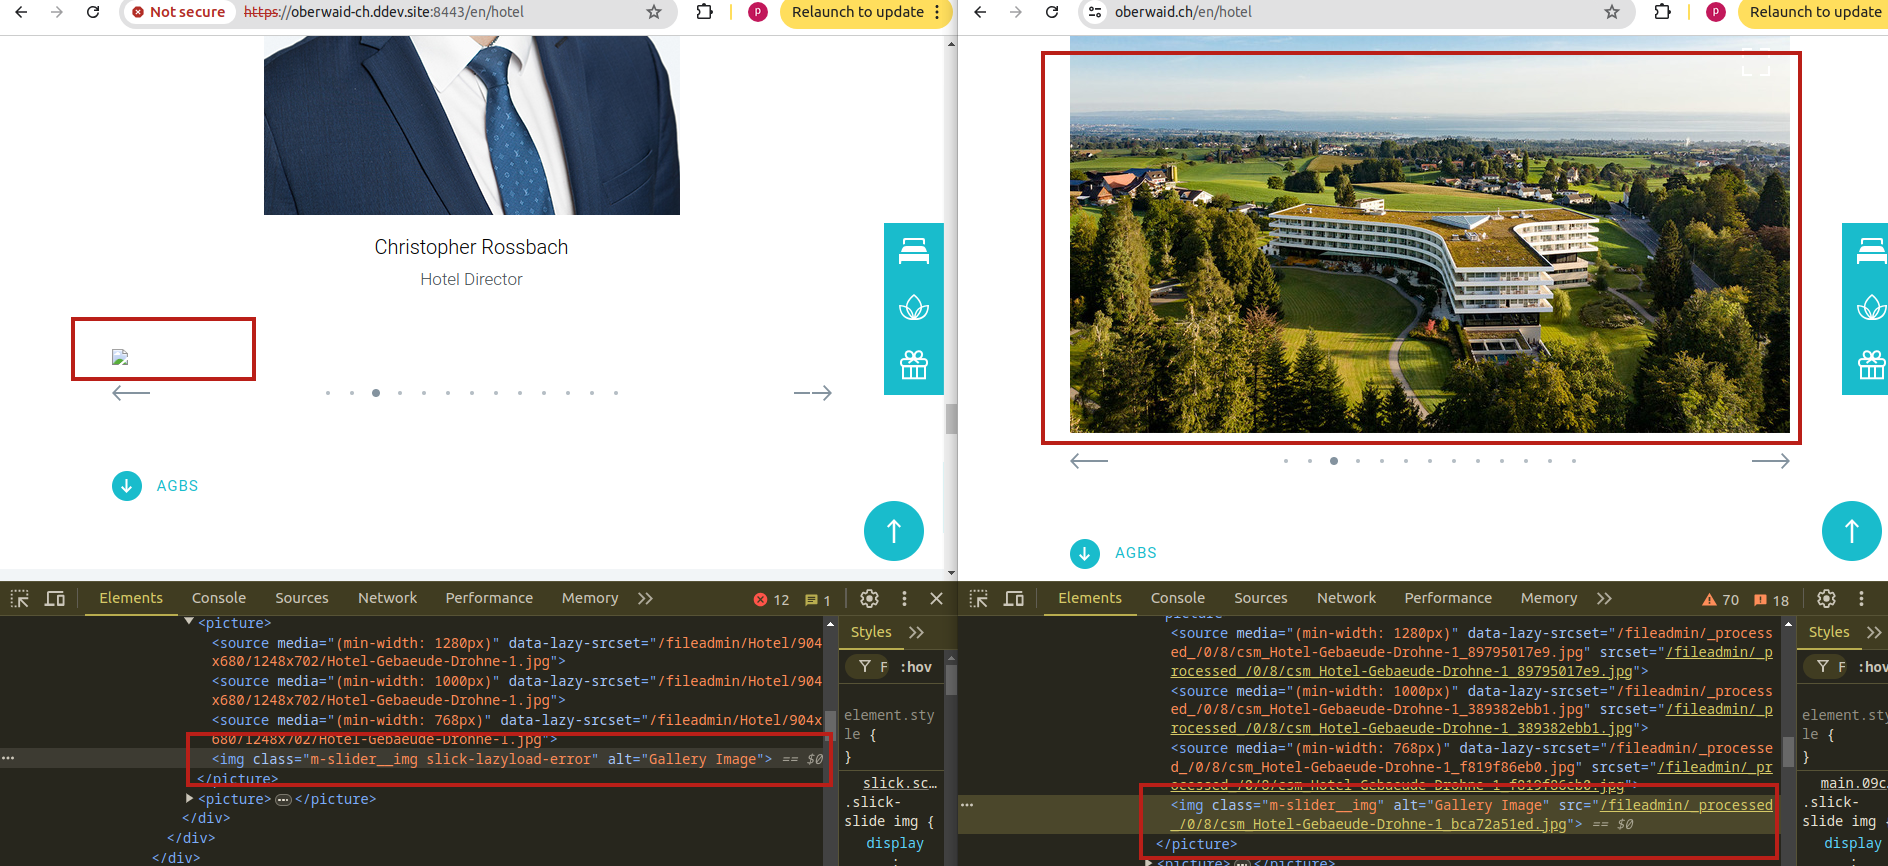Click the lotus spa icon on right page sidebar
Screen dimensions: 1888x866
click(1872, 308)
